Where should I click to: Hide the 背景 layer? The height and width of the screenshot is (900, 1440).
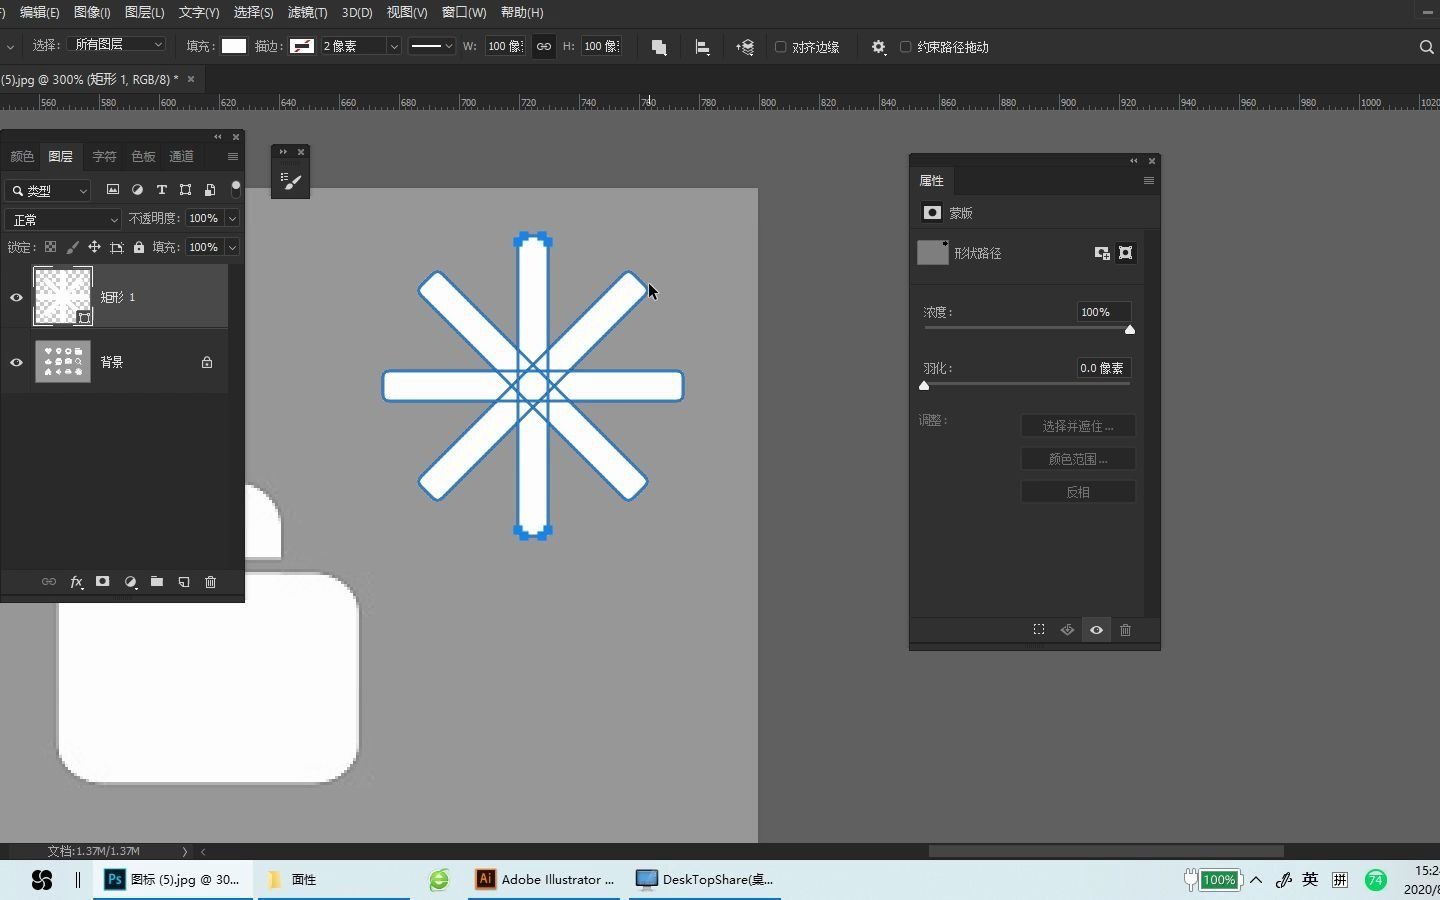[16, 362]
